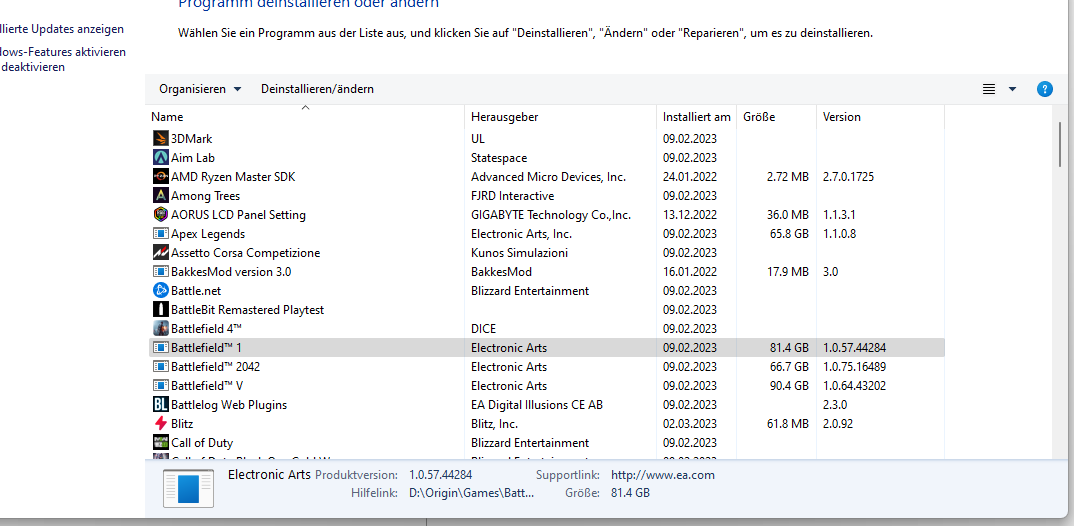This screenshot has height=526, width=1074.
Task: Click the Assetto Corsa Competizione icon
Action: tap(160, 253)
